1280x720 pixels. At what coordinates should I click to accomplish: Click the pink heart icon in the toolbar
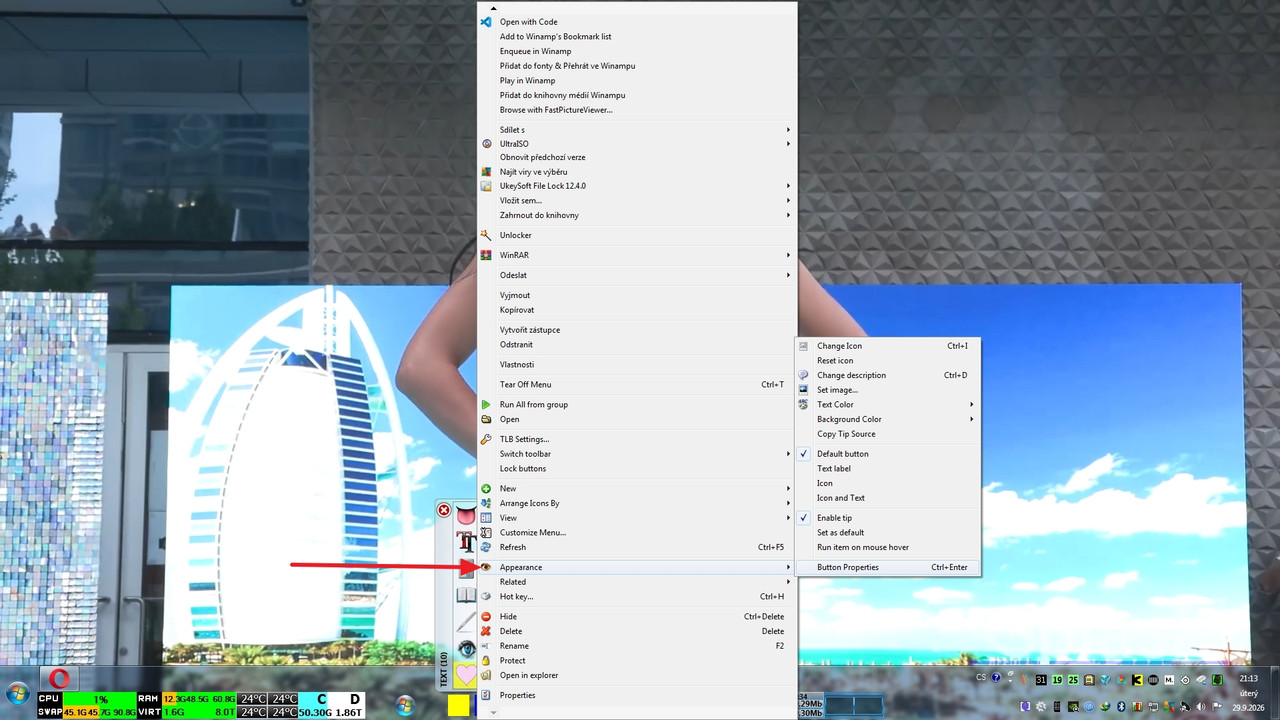click(x=466, y=676)
